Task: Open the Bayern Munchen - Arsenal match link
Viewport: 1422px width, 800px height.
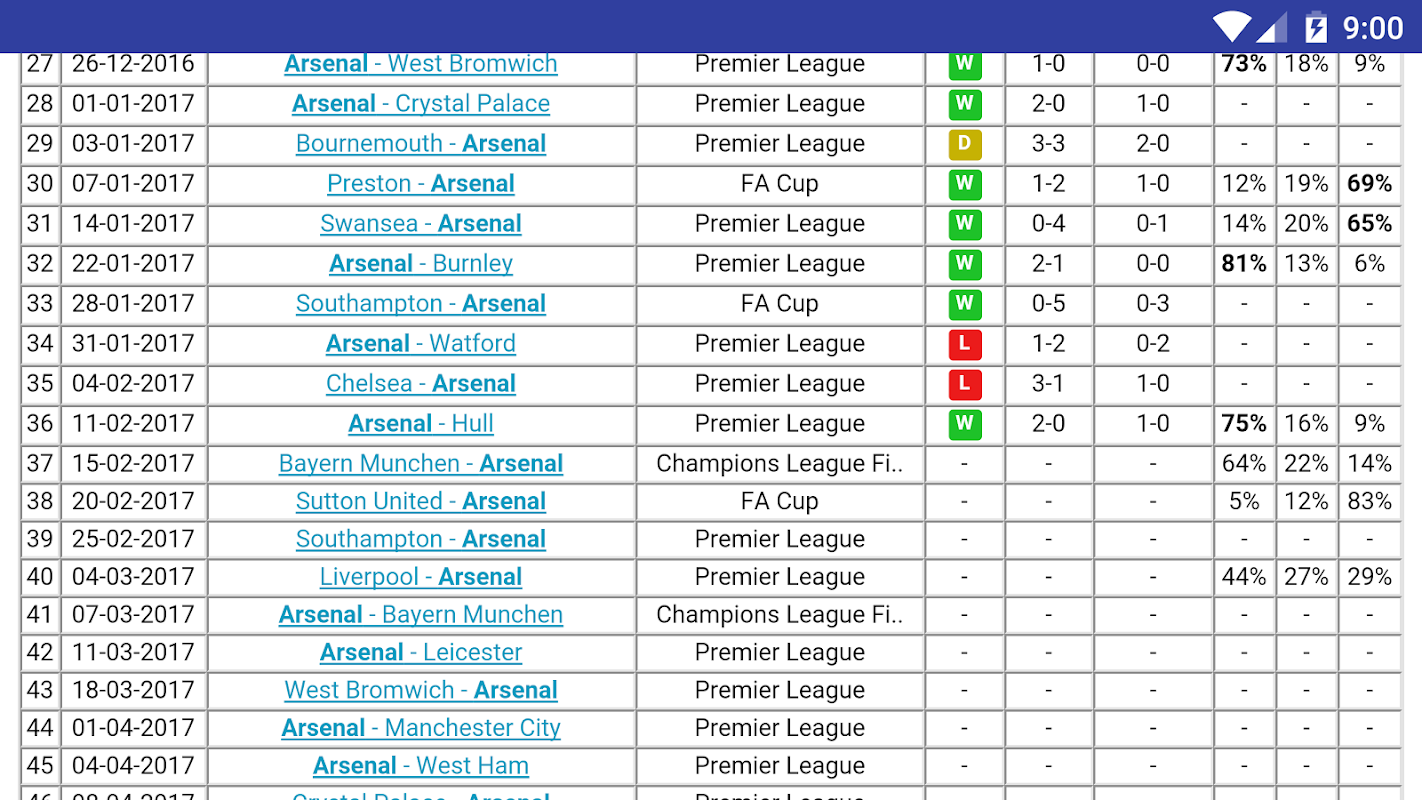Action: tap(421, 464)
